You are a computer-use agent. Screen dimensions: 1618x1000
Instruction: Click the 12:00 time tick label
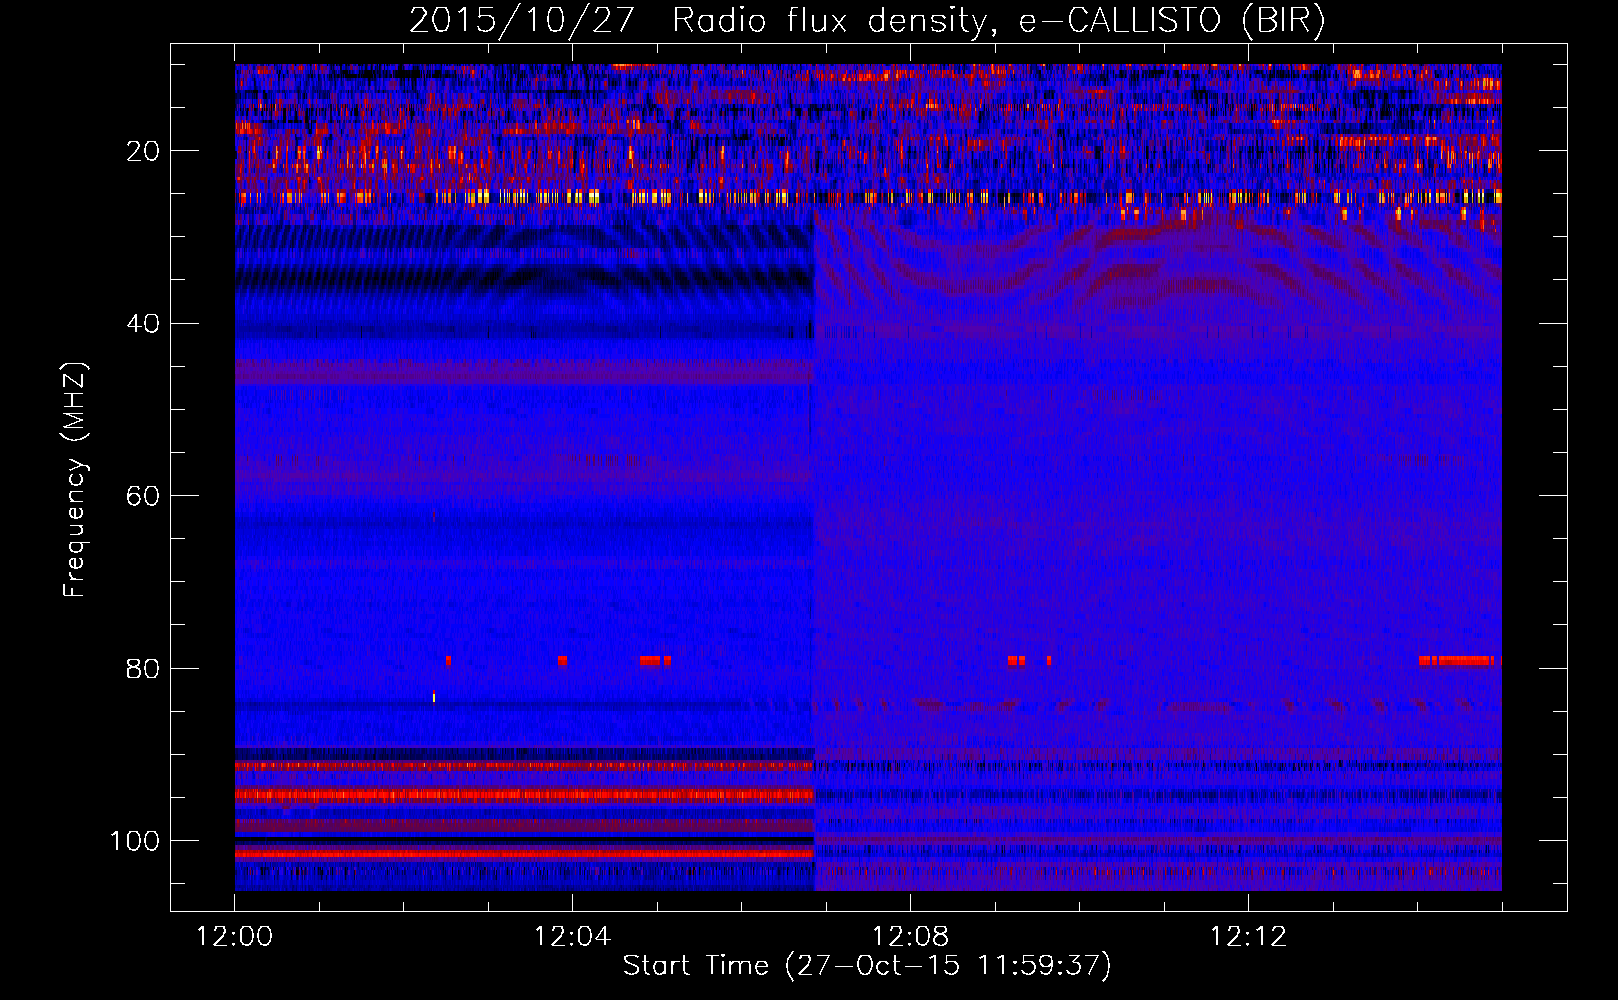235,937
